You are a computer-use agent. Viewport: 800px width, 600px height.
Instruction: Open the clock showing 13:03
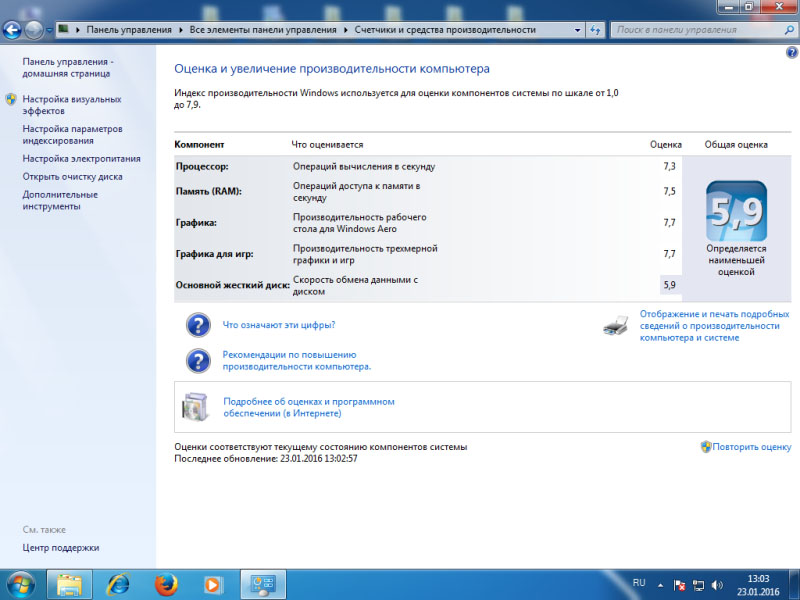(758, 585)
